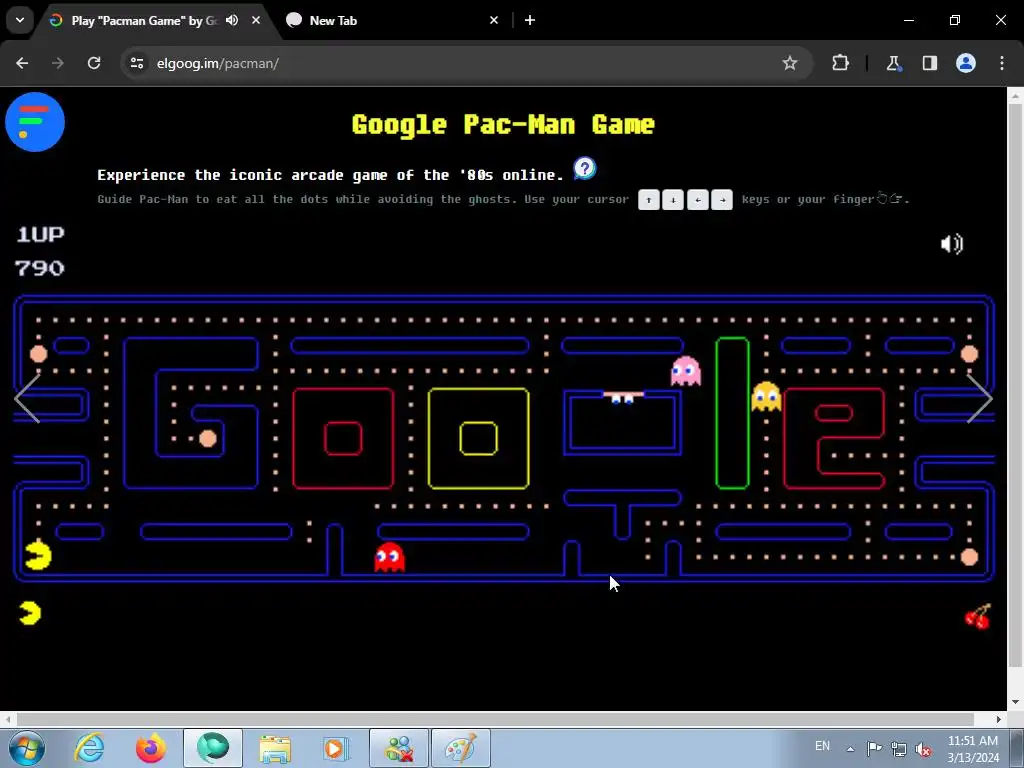The width and height of the screenshot is (1024, 768).
Task: Open the clock showing 11:51 AM
Action: 973,749
